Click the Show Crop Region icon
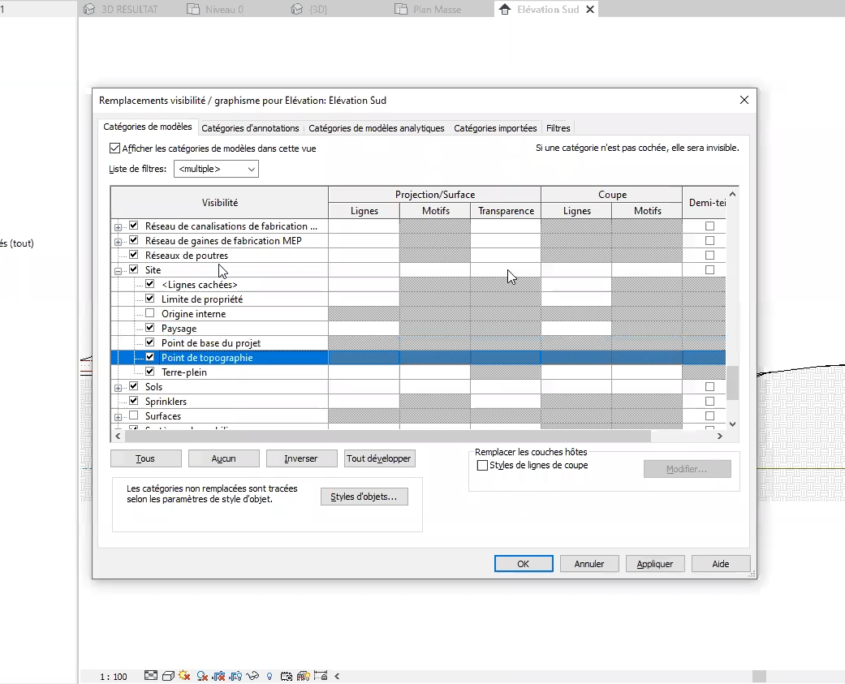The image size is (845, 684). click(236, 676)
